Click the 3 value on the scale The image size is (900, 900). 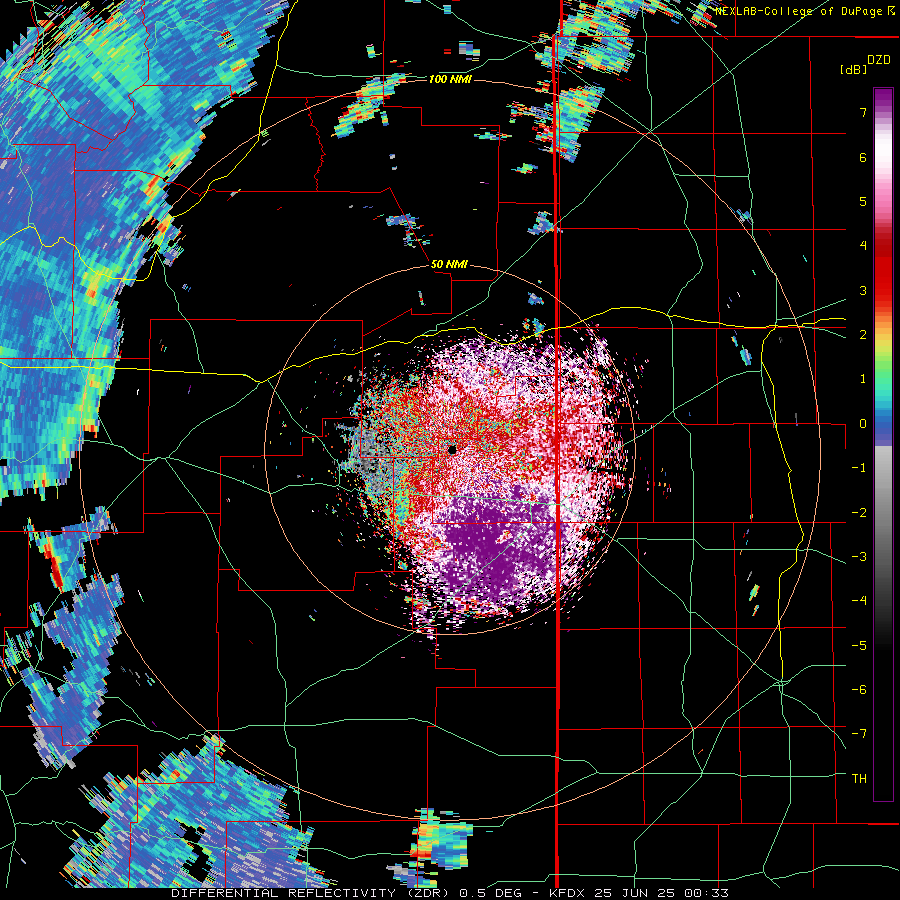(x=863, y=290)
